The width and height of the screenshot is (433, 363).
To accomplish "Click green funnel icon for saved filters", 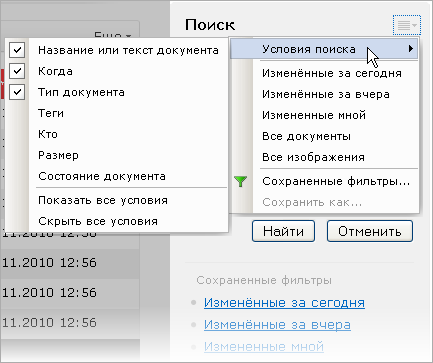I will (240, 181).
